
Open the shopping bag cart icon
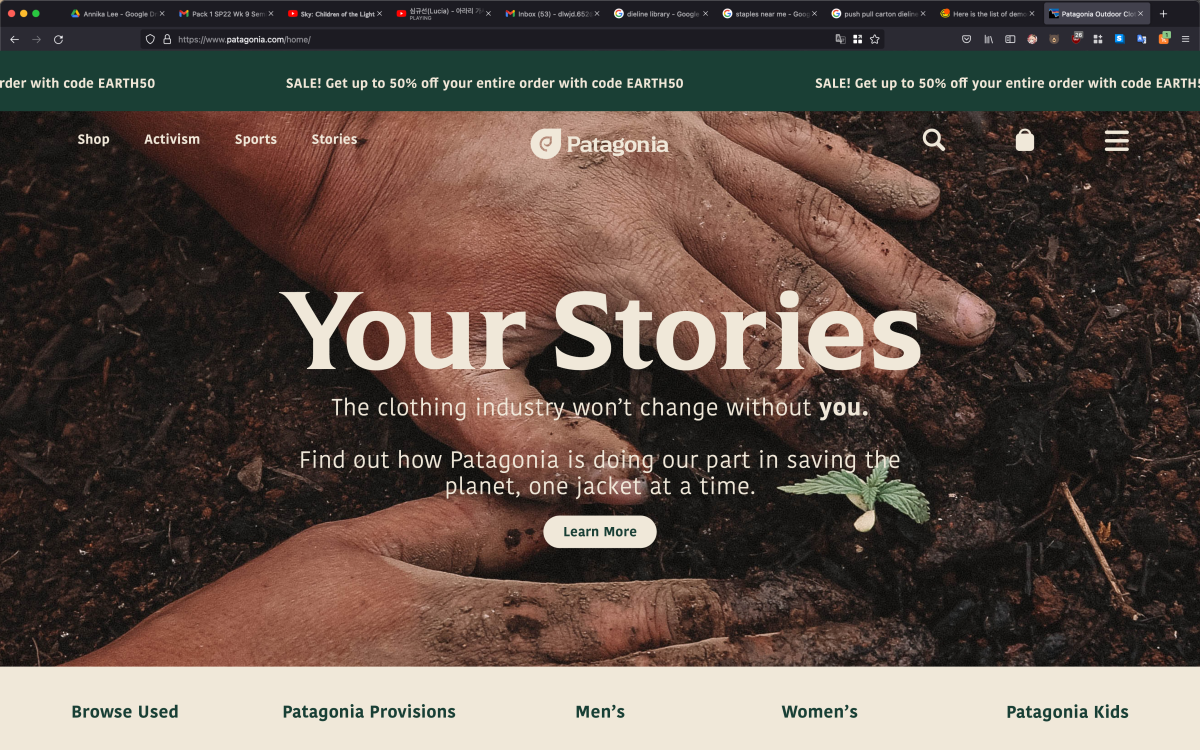click(x=1024, y=140)
